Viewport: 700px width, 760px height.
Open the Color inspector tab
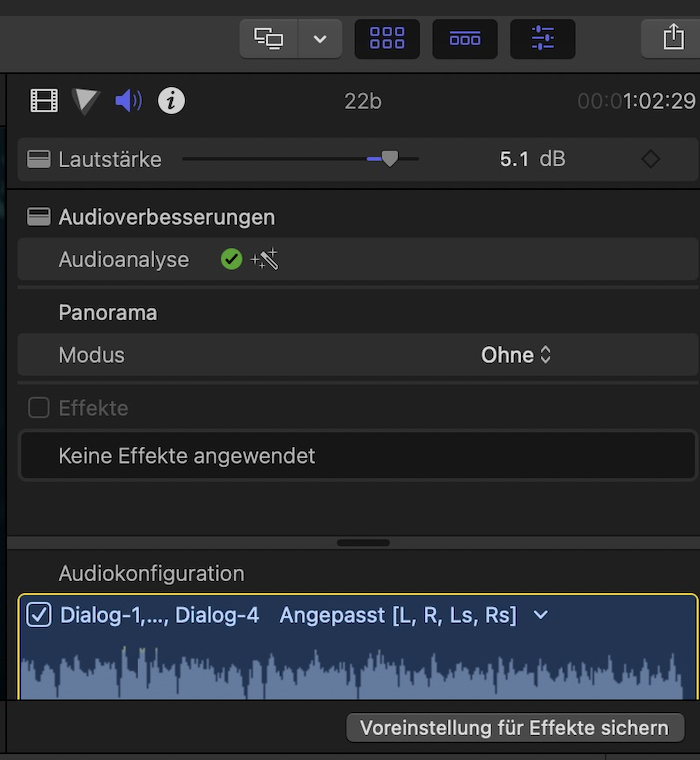click(x=86, y=101)
